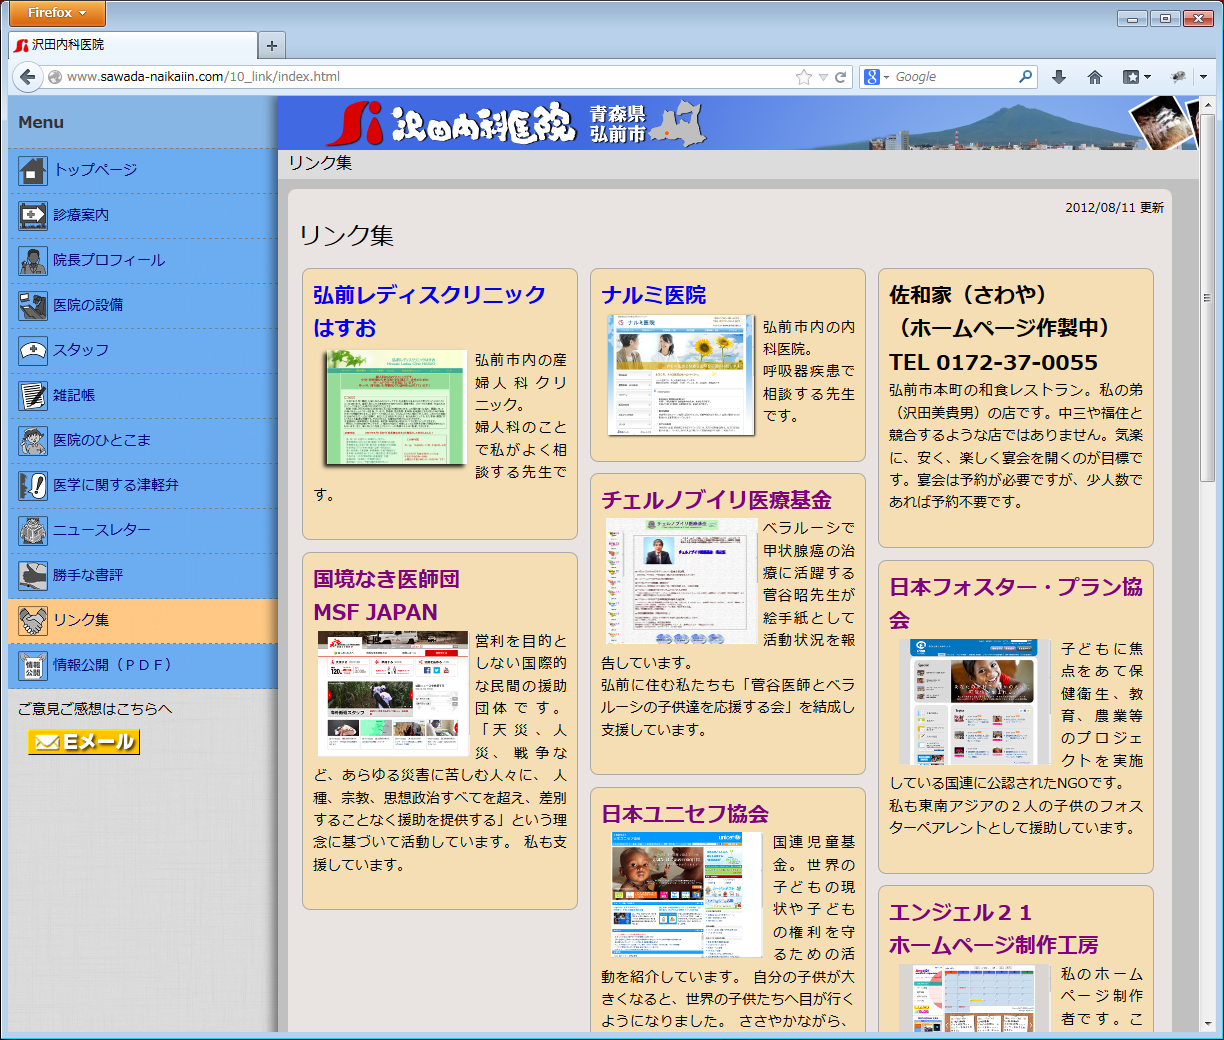Click the add-on icon in the toolbar
The width and height of the screenshot is (1224, 1040).
click(1179, 77)
